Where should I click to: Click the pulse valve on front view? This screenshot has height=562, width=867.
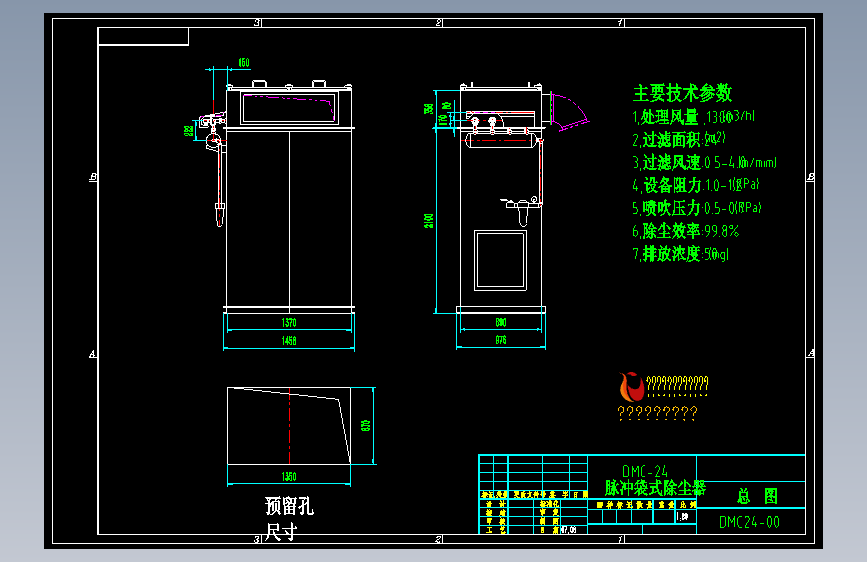[213, 132]
